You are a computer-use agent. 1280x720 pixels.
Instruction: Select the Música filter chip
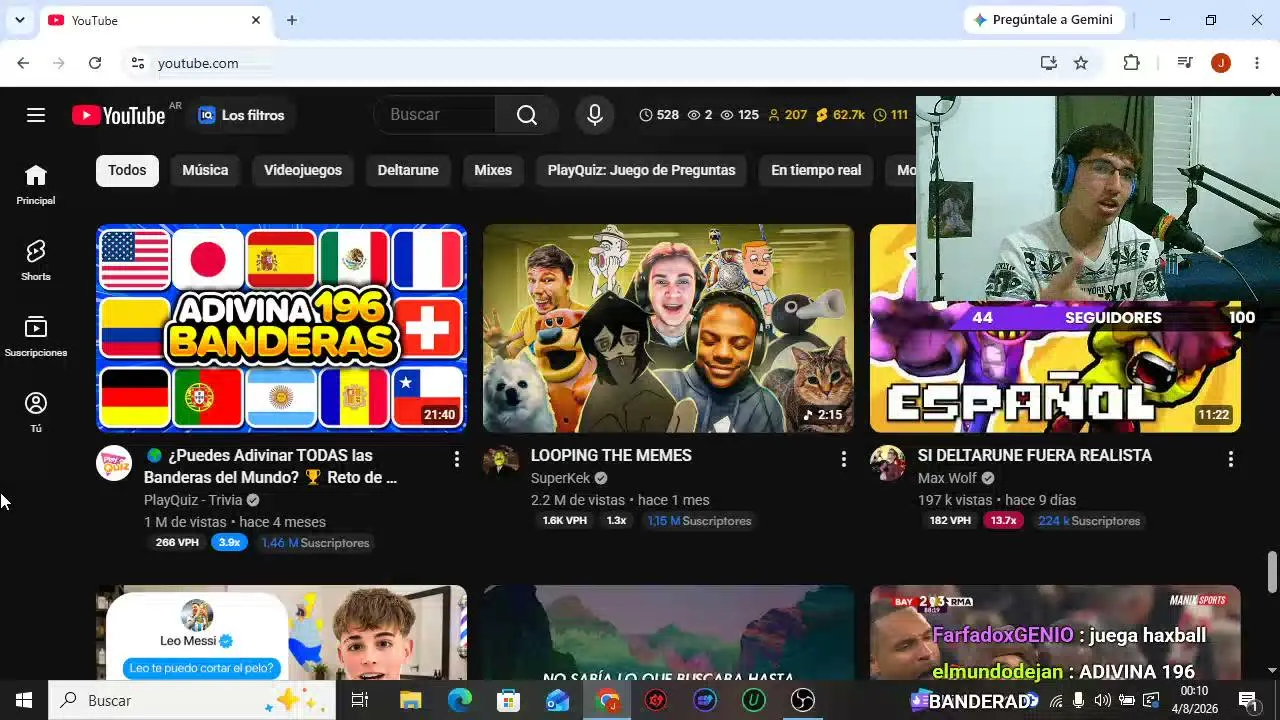(205, 170)
